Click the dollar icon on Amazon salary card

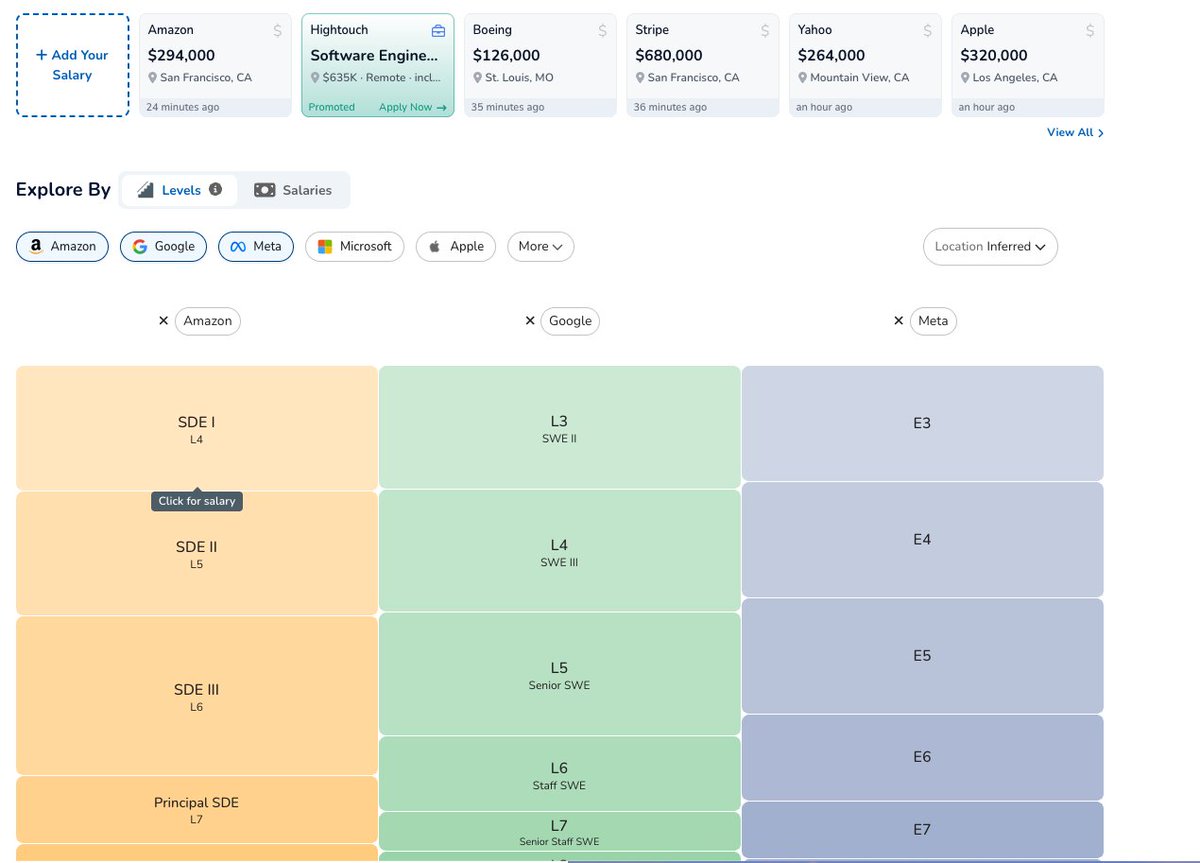(278, 31)
